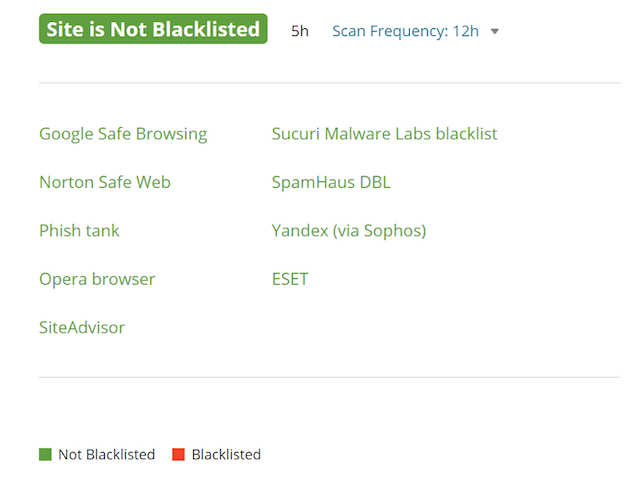
Task: Click the green Not Blacklisted legend swatch
Action: pyautogui.click(x=45, y=454)
